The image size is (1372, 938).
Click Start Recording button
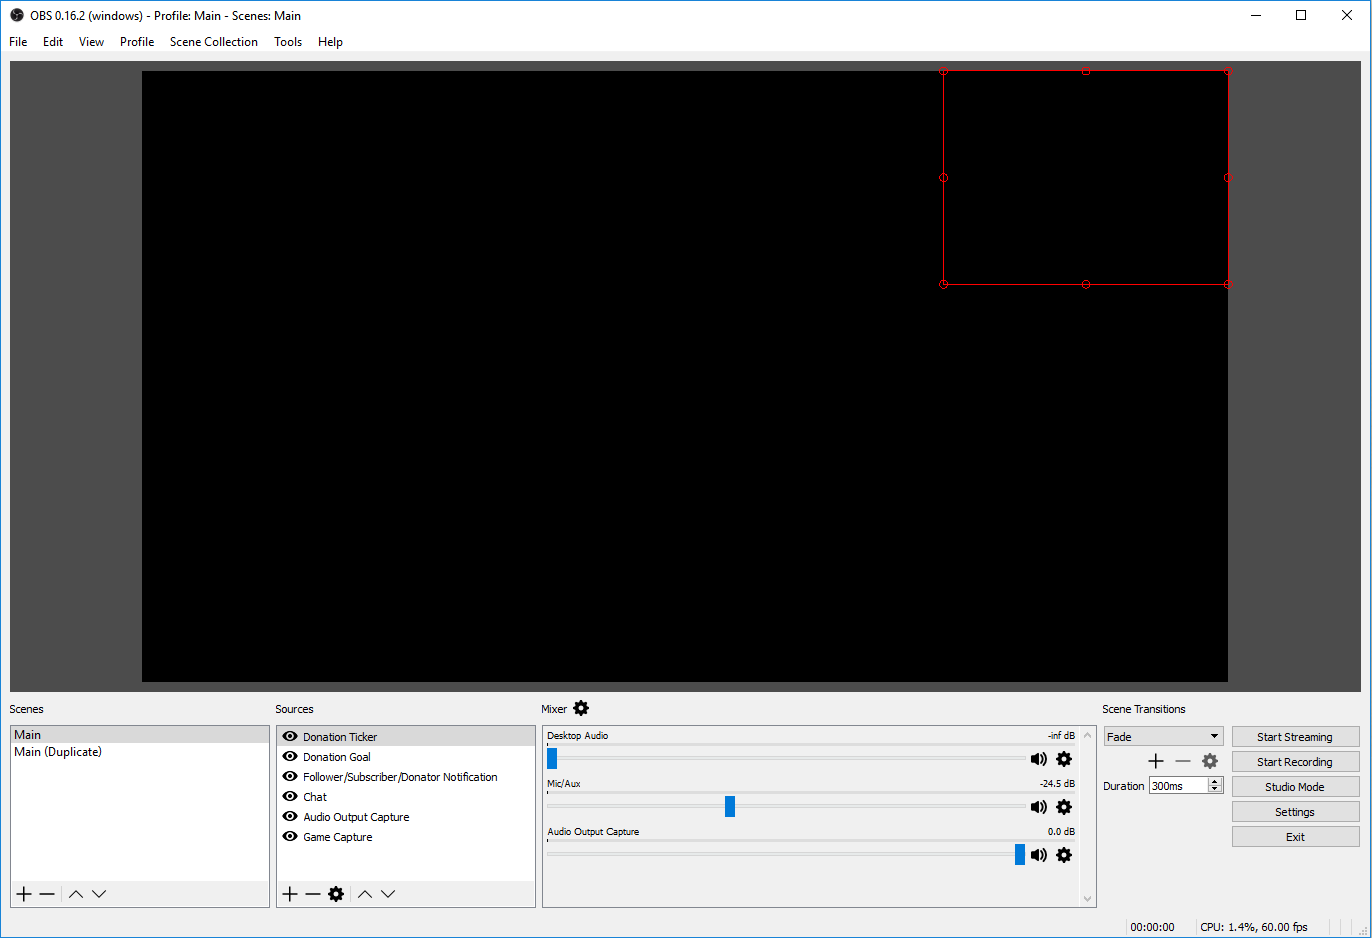pos(1295,762)
